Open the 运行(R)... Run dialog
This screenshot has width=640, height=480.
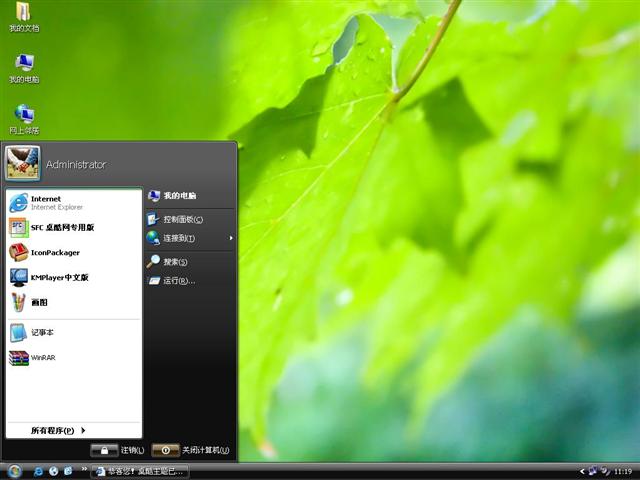(190, 281)
